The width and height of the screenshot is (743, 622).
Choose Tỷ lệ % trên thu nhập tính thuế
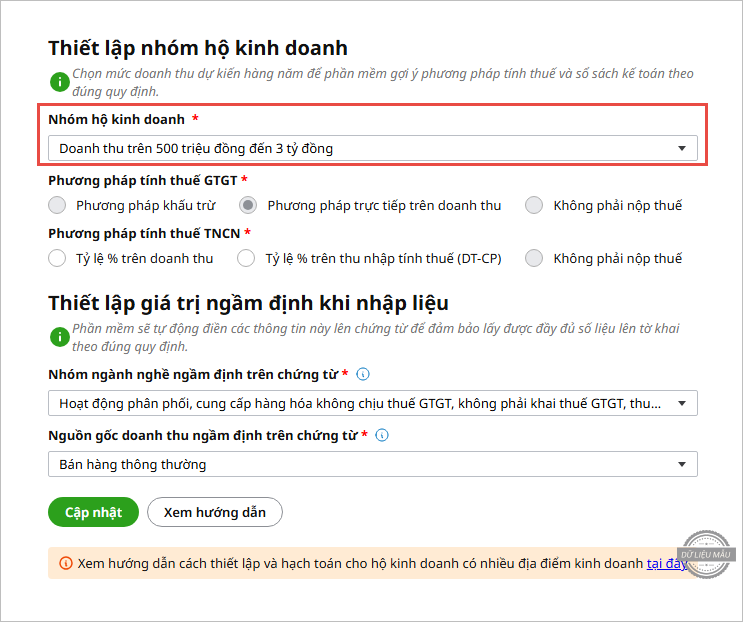pyautogui.click(x=246, y=258)
